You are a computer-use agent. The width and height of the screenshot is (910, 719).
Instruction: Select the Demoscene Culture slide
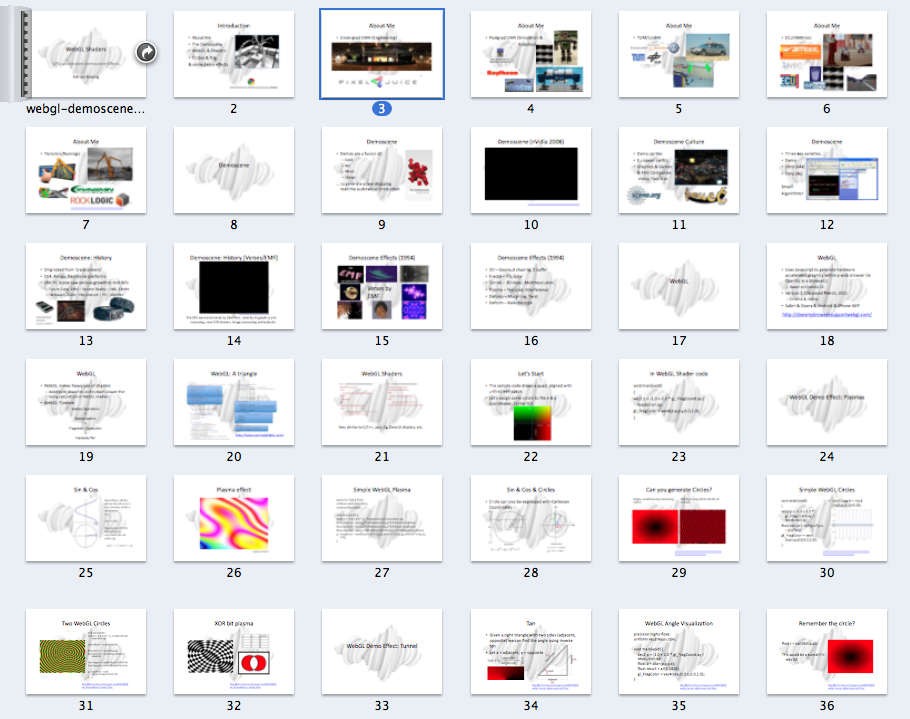tap(679, 170)
